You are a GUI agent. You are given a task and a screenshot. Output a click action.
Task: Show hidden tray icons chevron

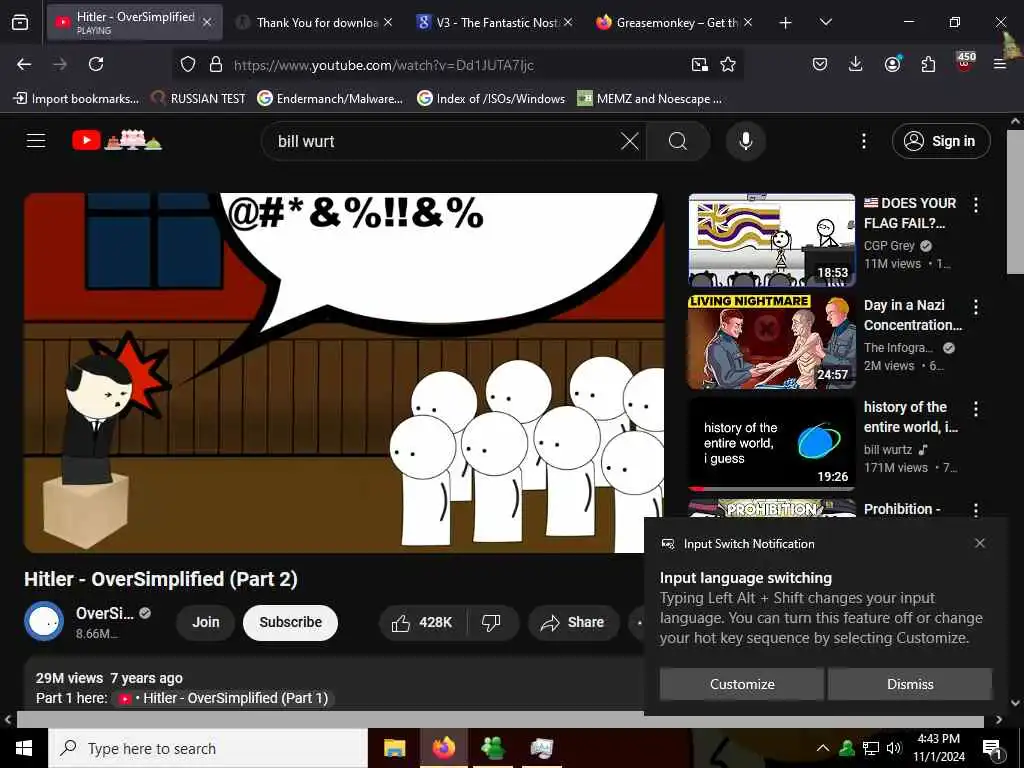(823, 748)
